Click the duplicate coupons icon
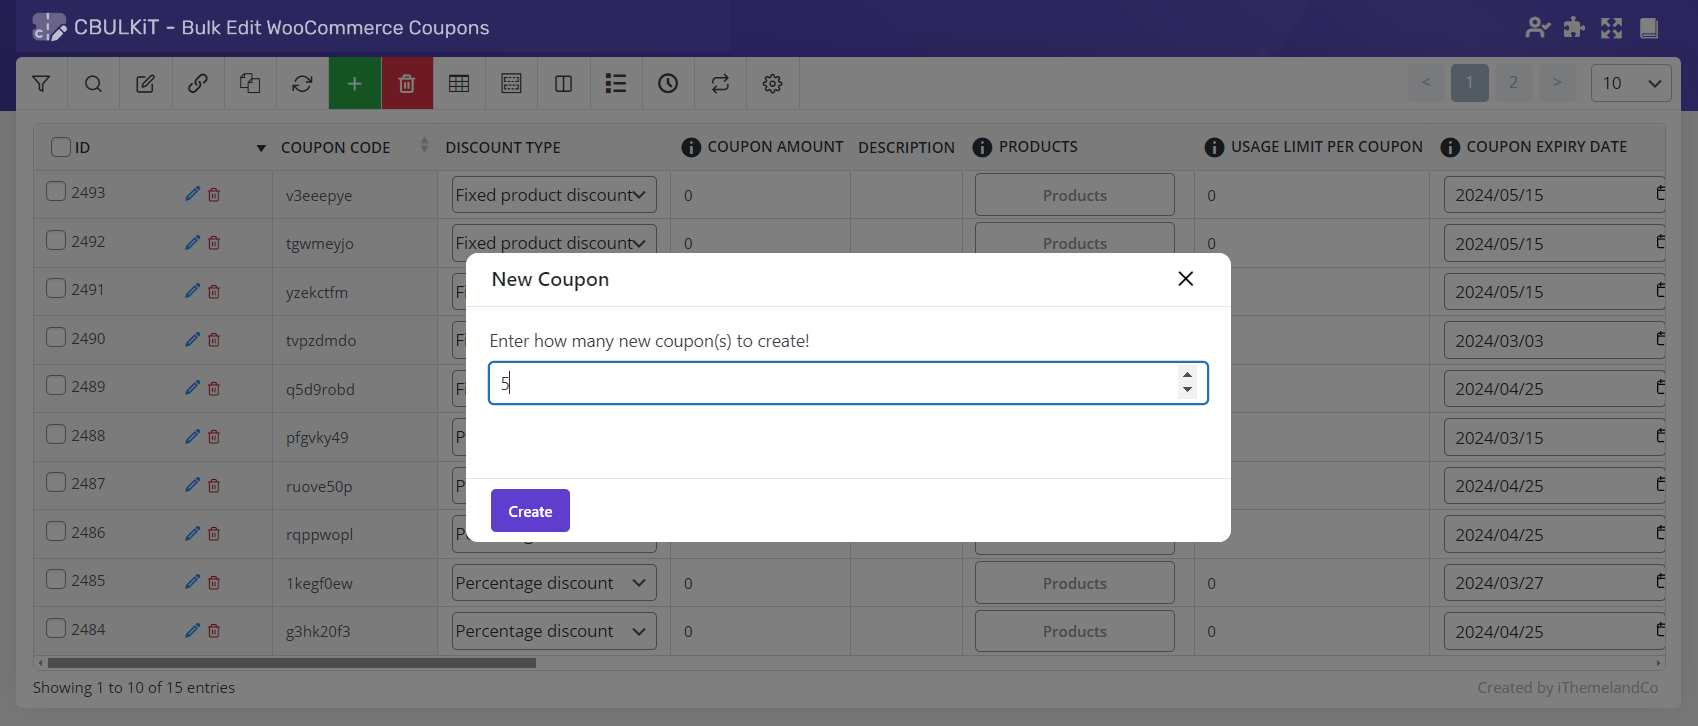 click(x=250, y=84)
